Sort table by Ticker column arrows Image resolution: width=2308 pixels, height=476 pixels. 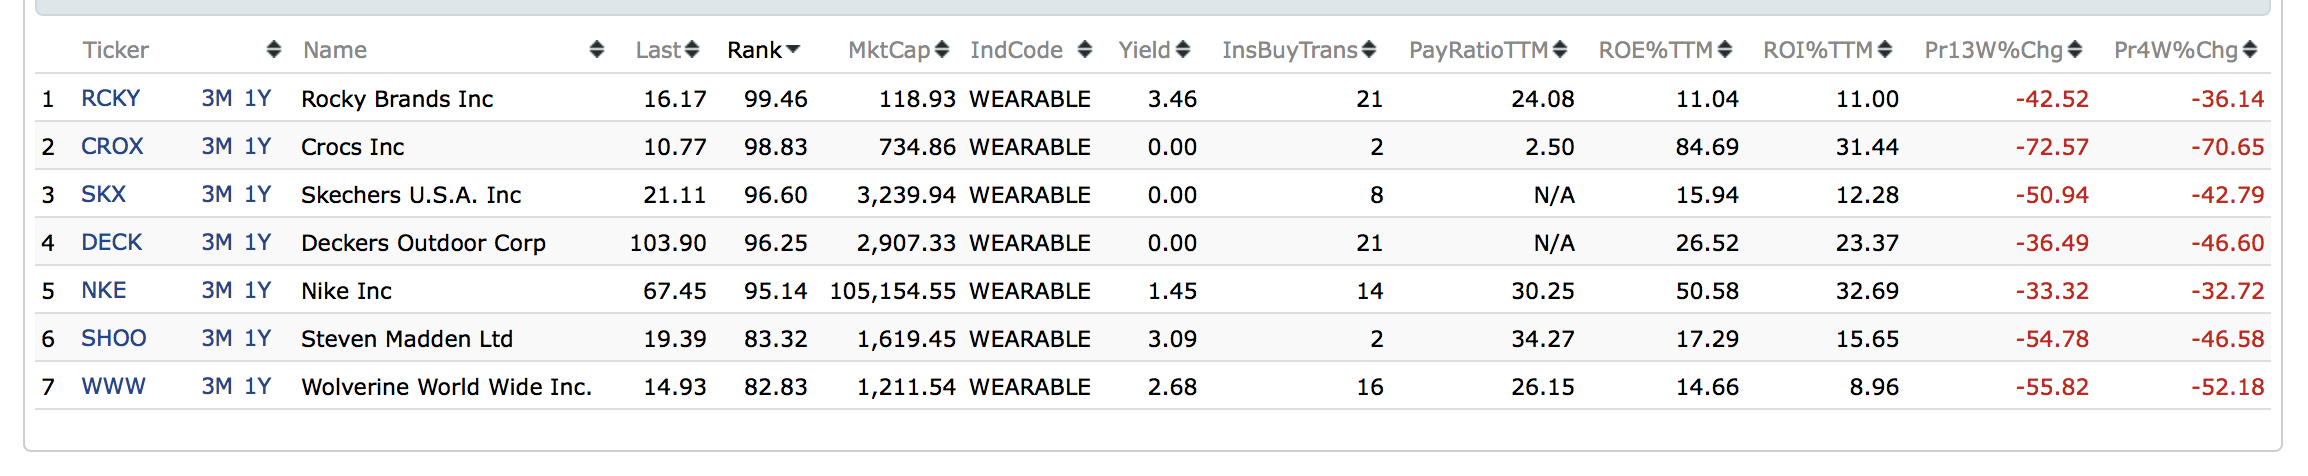tap(274, 50)
